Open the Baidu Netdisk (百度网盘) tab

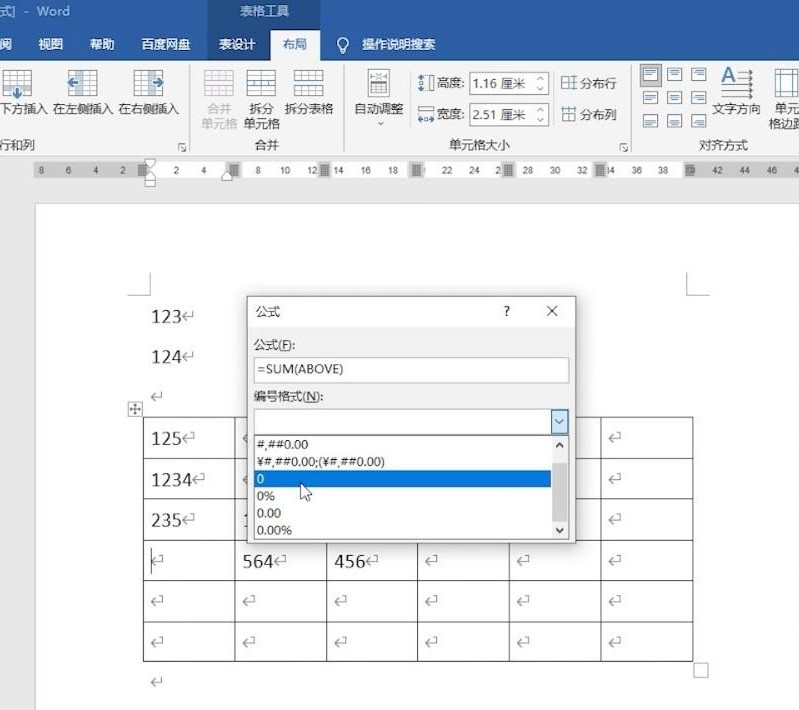166,44
